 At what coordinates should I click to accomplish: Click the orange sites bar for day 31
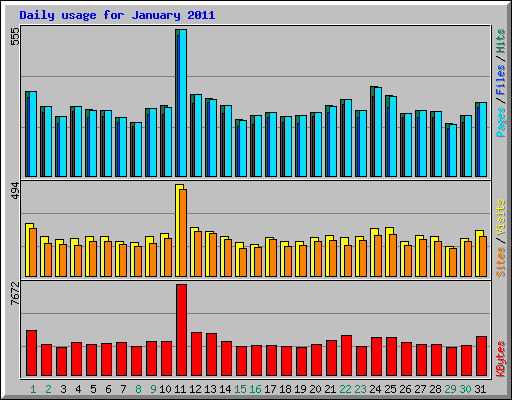click(x=483, y=256)
